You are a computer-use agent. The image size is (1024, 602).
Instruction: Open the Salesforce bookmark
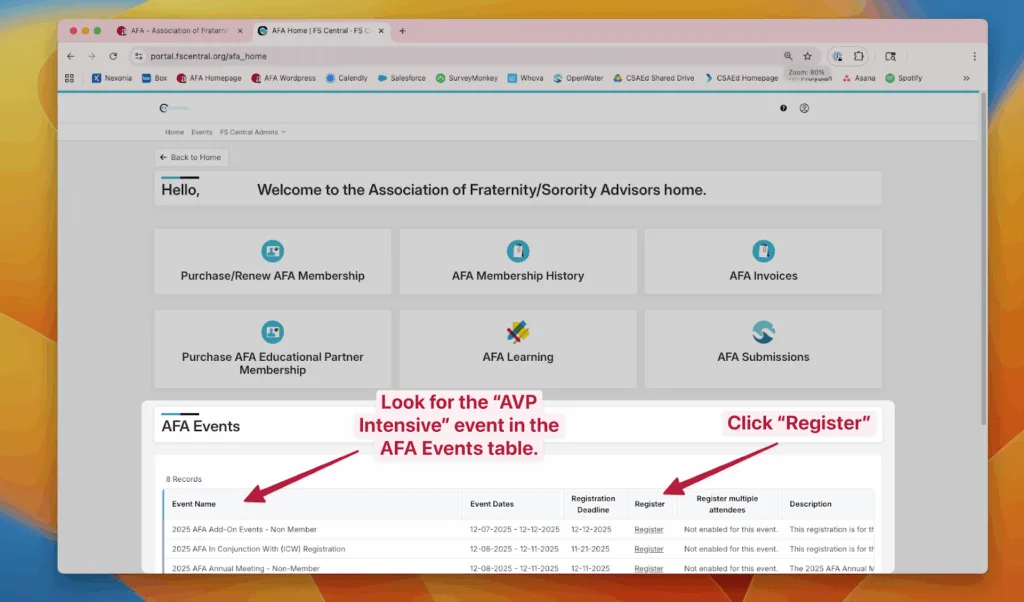coord(402,78)
